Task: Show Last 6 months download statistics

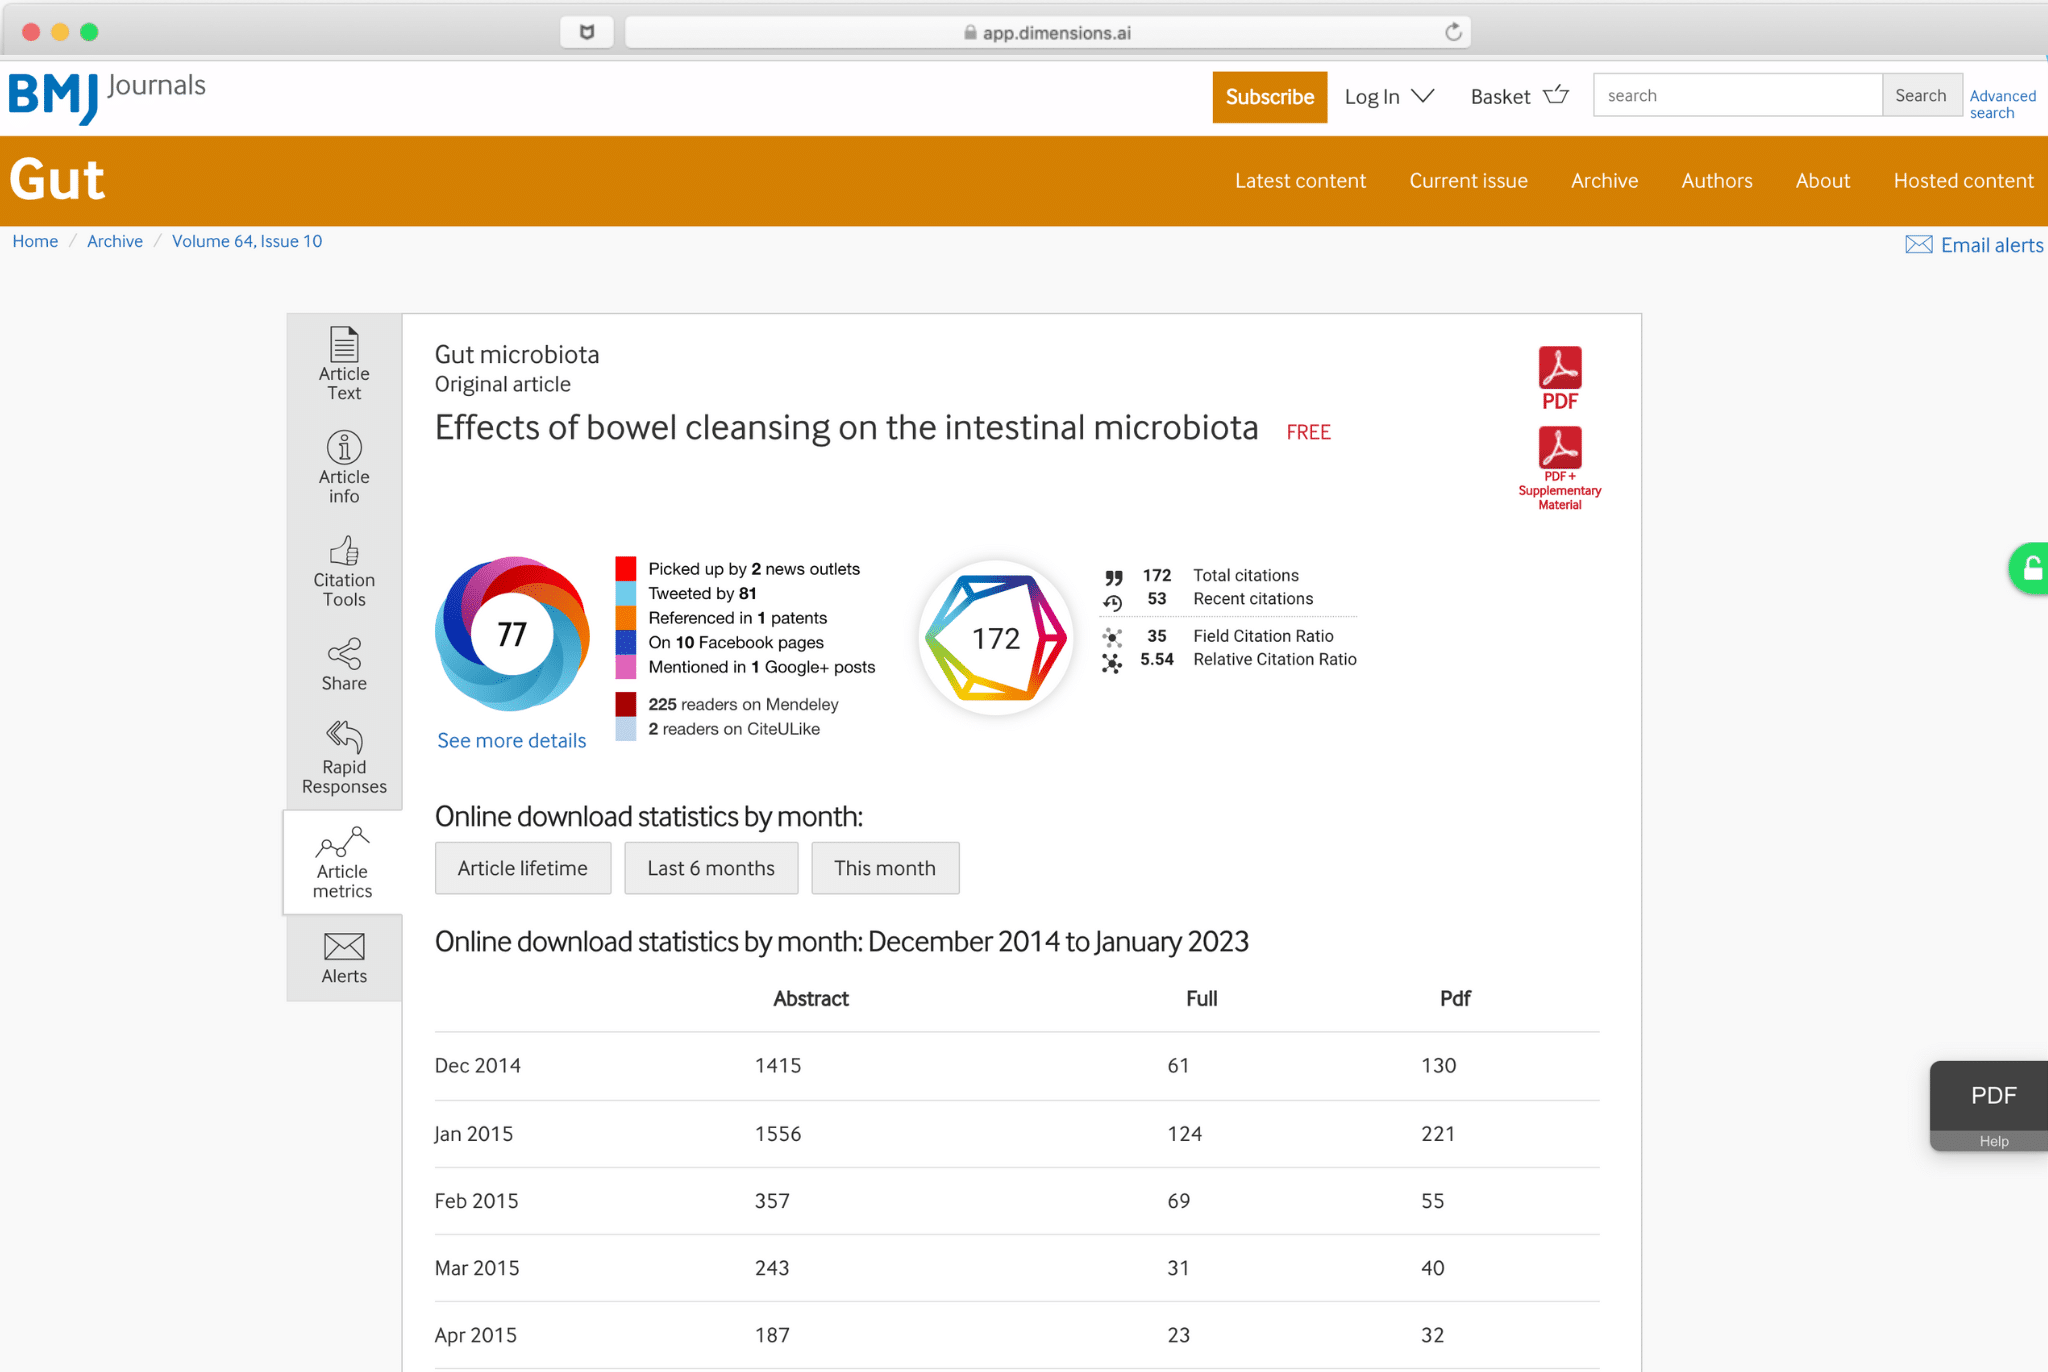Action: coord(711,868)
